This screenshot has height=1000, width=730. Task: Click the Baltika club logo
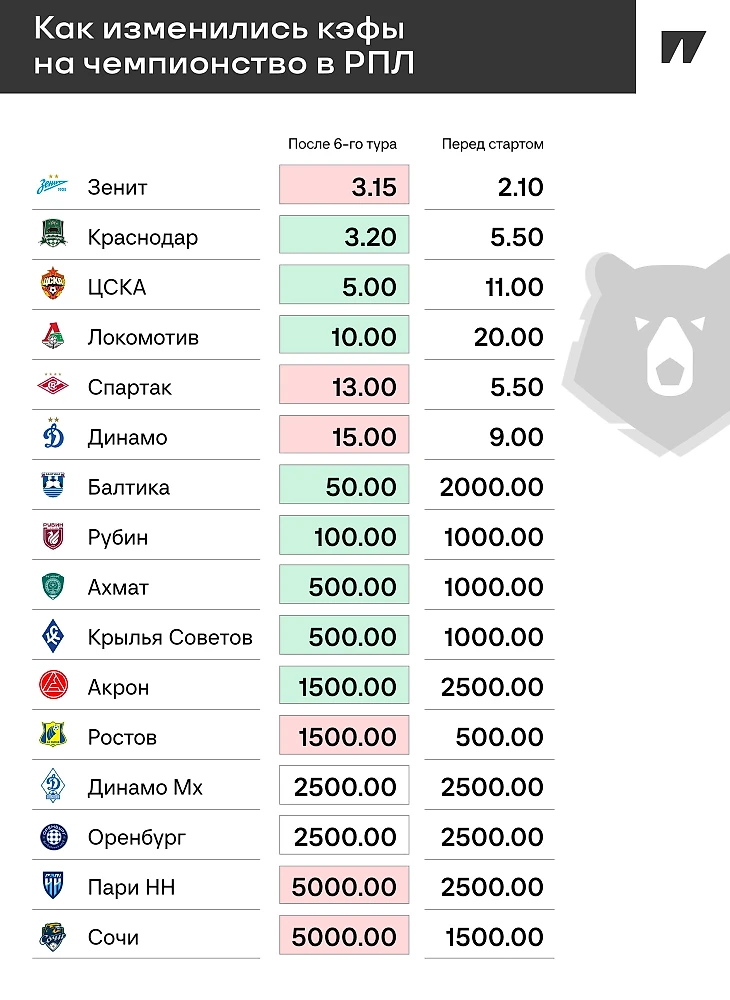[x=53, y=486]
